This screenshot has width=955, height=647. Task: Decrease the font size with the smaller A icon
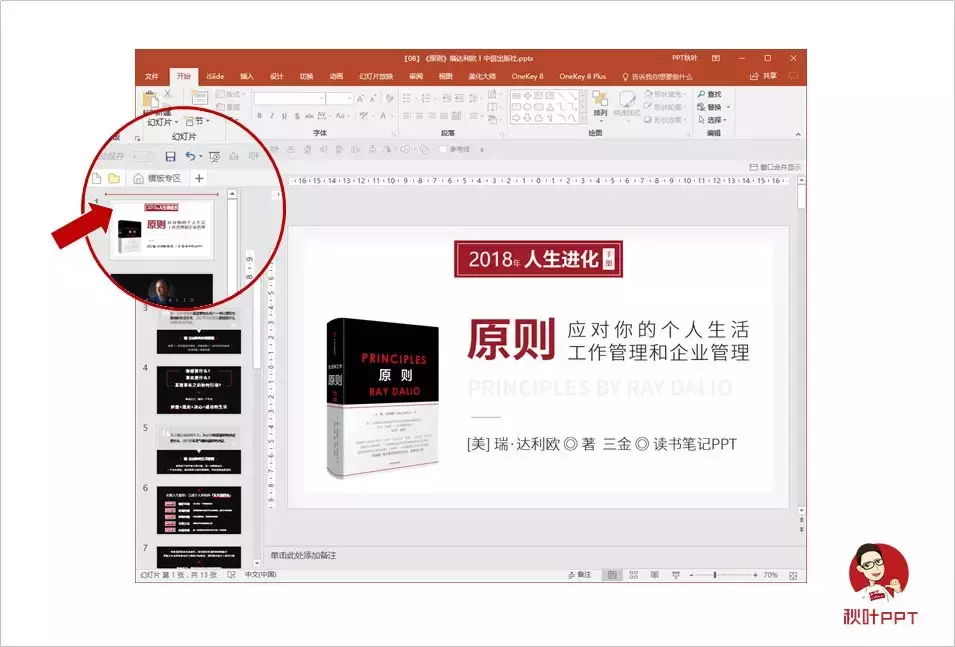tap(373, 99)
